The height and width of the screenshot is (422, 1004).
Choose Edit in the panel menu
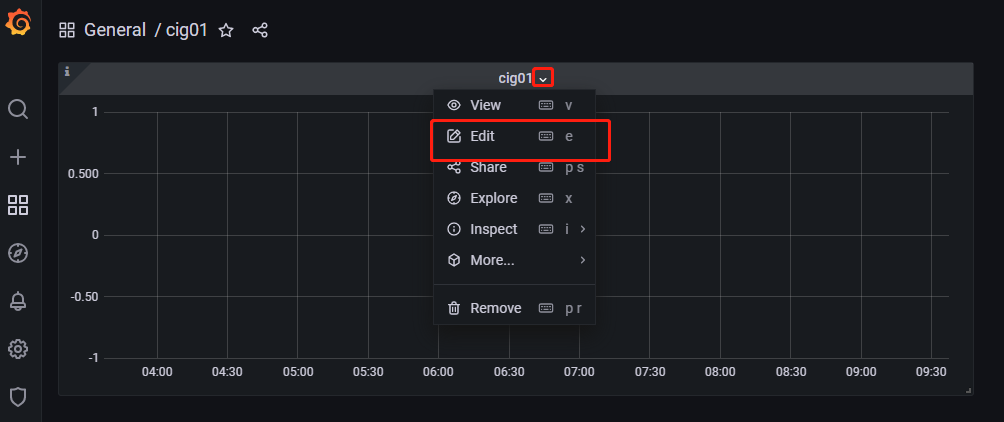482,136
